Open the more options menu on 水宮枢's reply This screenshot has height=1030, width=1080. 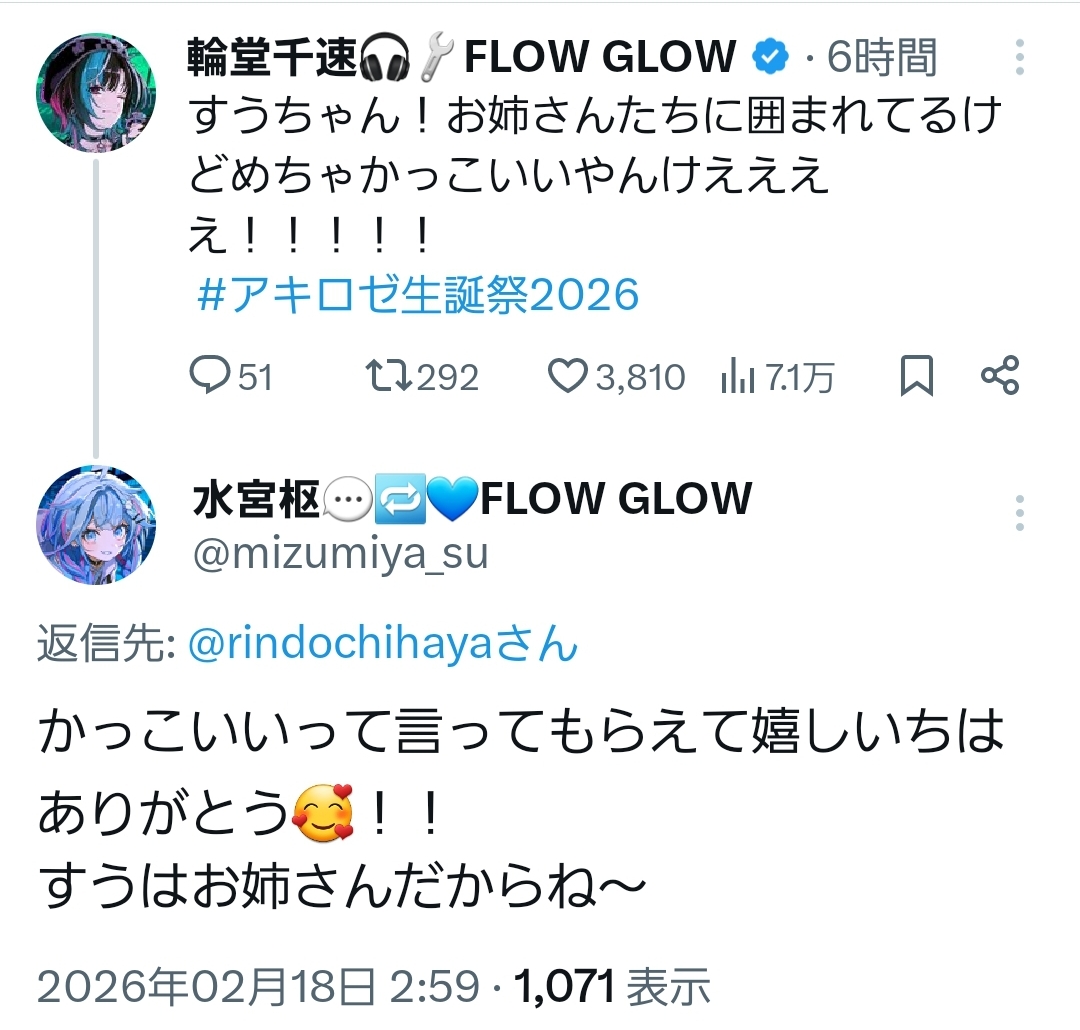coord(1019,512)
